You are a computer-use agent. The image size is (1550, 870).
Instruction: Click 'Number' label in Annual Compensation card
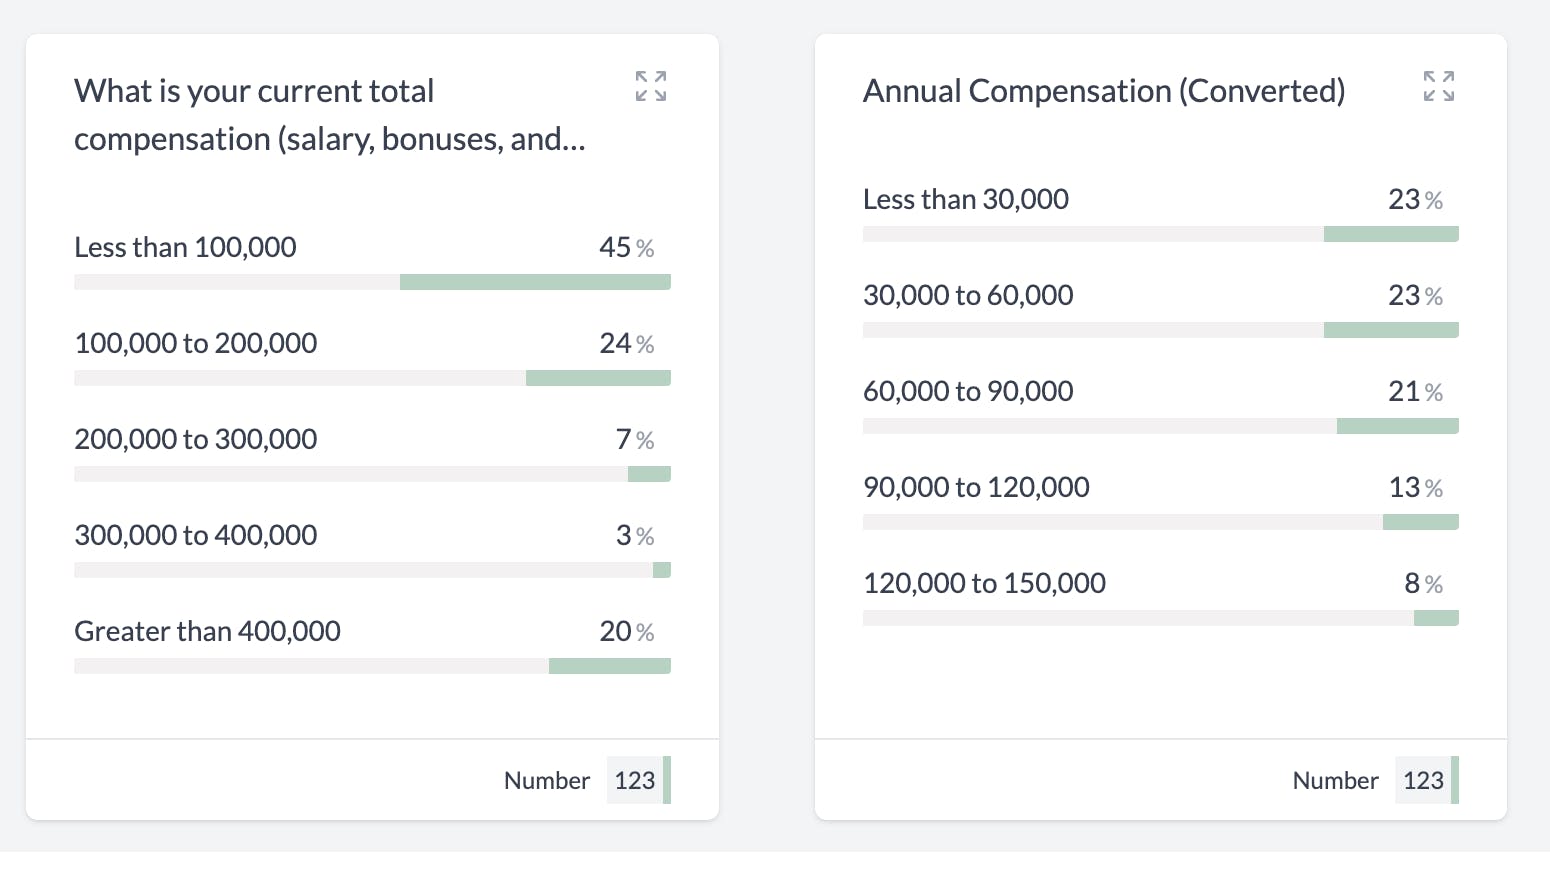click(x=1335, y=780)
